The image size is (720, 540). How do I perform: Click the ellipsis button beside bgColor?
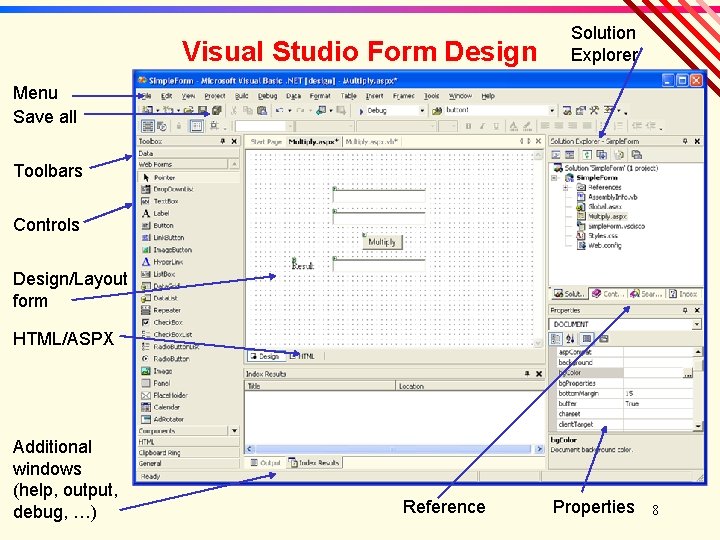[687, 373]
